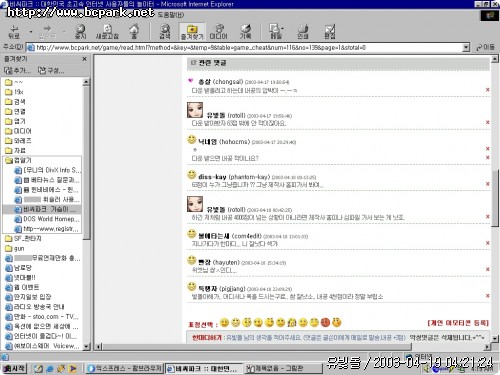Viewport: 500px width, 375px height.
Task: Open the Help menu in menu bar
Action: click(x=171, y=15)
